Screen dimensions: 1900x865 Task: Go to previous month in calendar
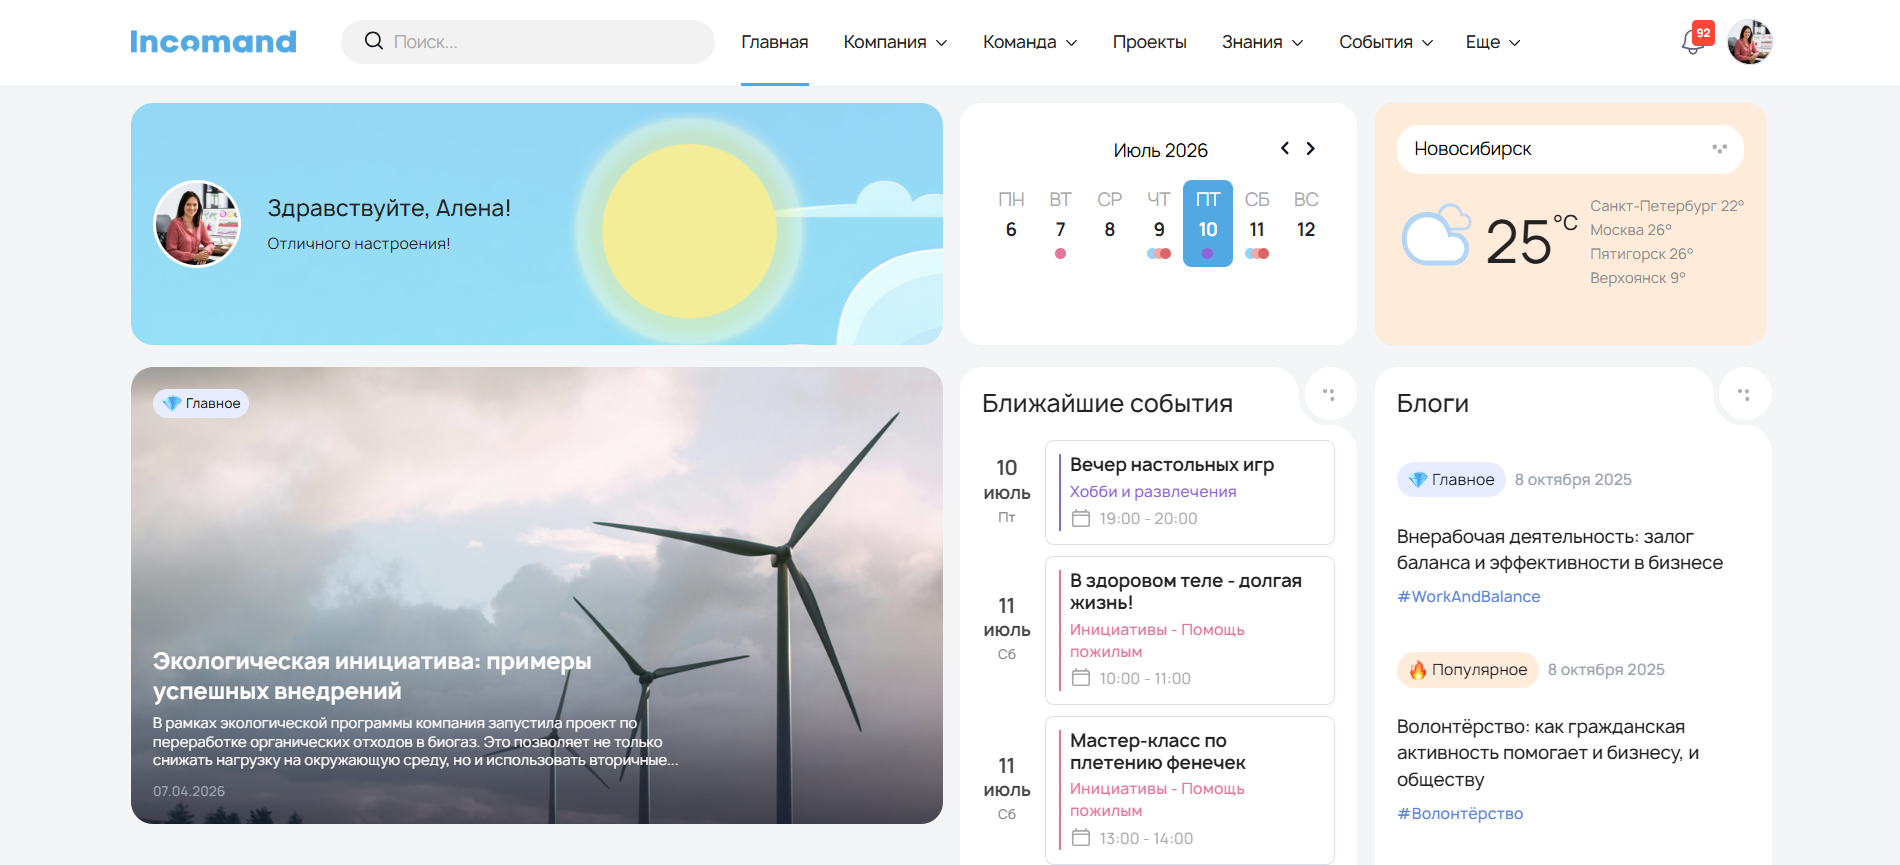pyautogui.click(x=1285, y=148)
